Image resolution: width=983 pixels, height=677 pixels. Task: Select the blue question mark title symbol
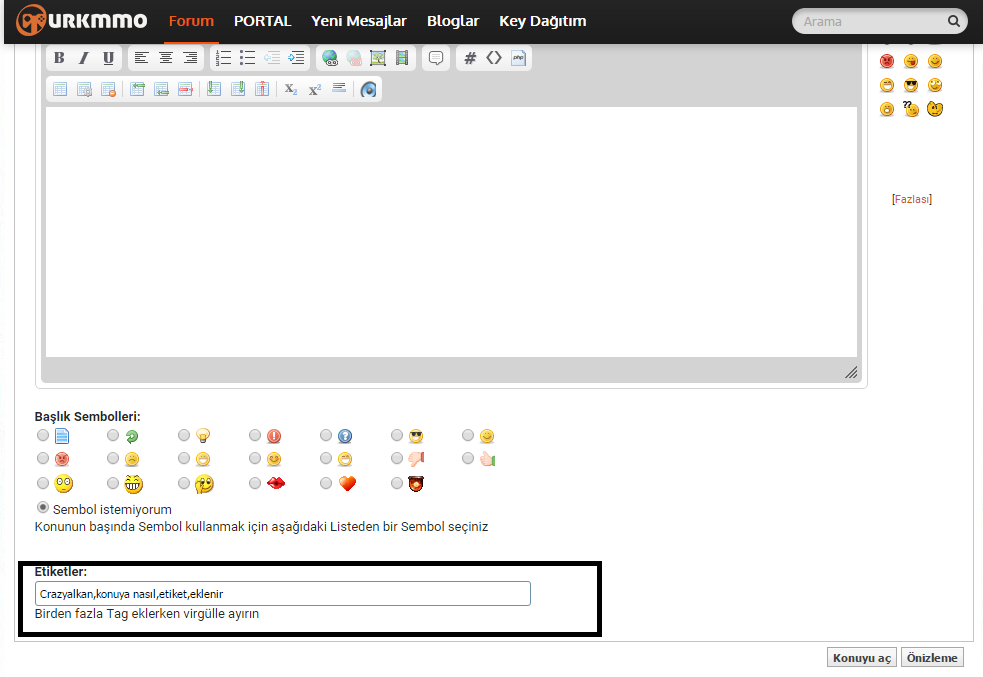coord(325,435)
